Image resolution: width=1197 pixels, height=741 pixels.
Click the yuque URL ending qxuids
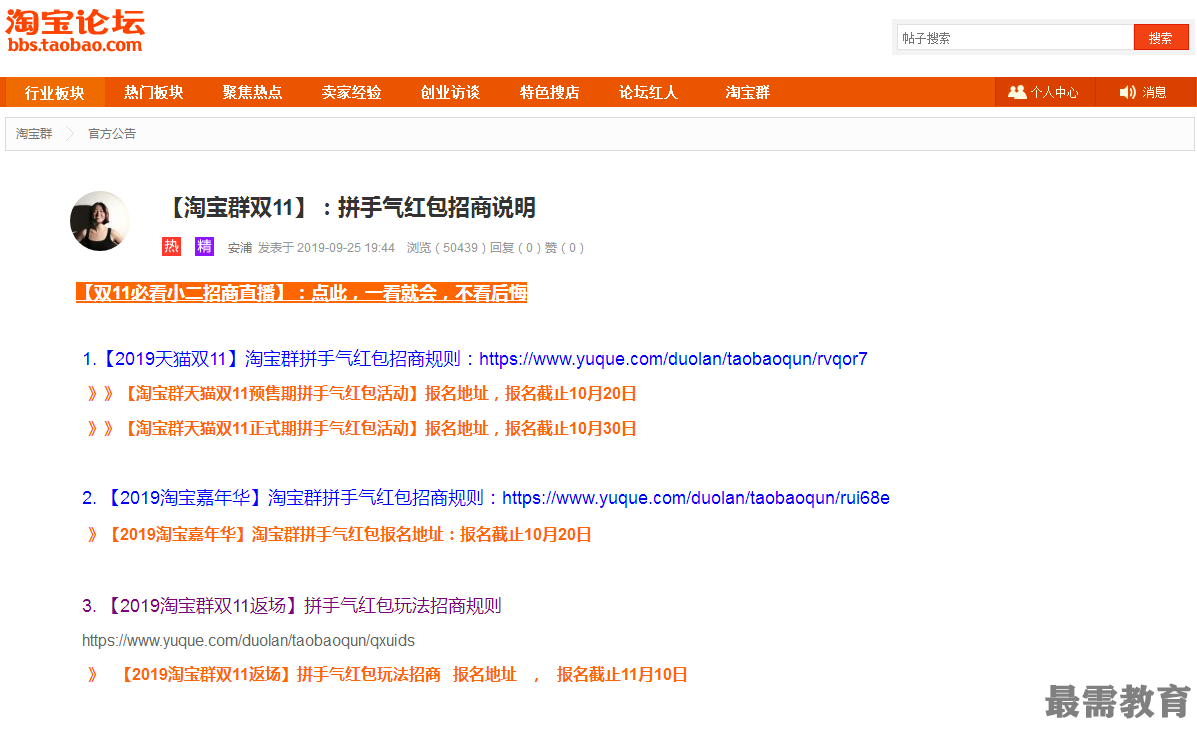click(x=248, y=640)
